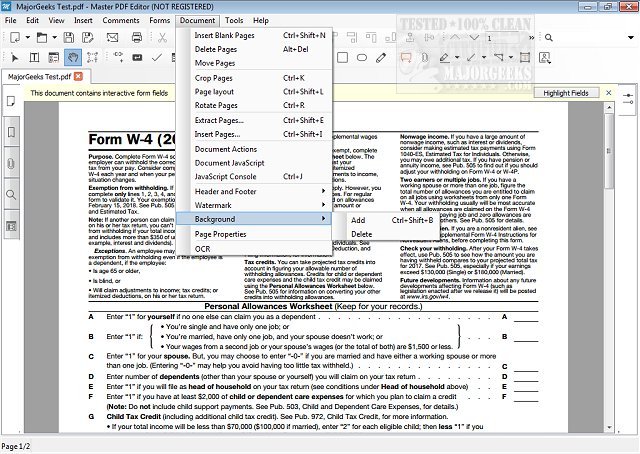Expand the polygon tool dropdown arrow
Image resolution: width=640 pixels, height=454 pixels.
point(511,58)
